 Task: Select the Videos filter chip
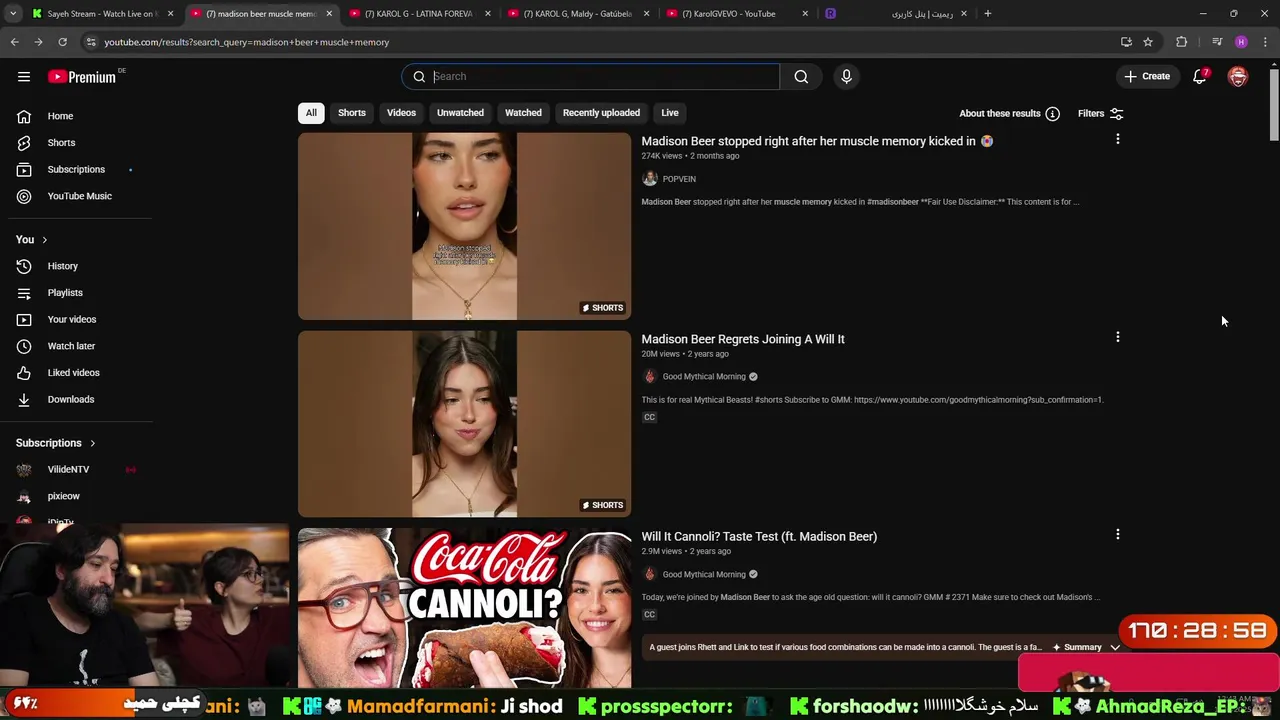click(x=401, y=113)
